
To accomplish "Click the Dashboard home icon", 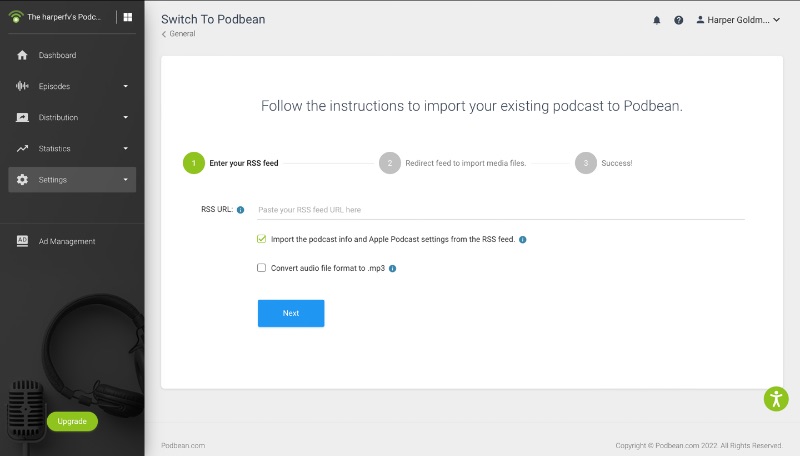I will pyautogui.click(x=22, y=55).
